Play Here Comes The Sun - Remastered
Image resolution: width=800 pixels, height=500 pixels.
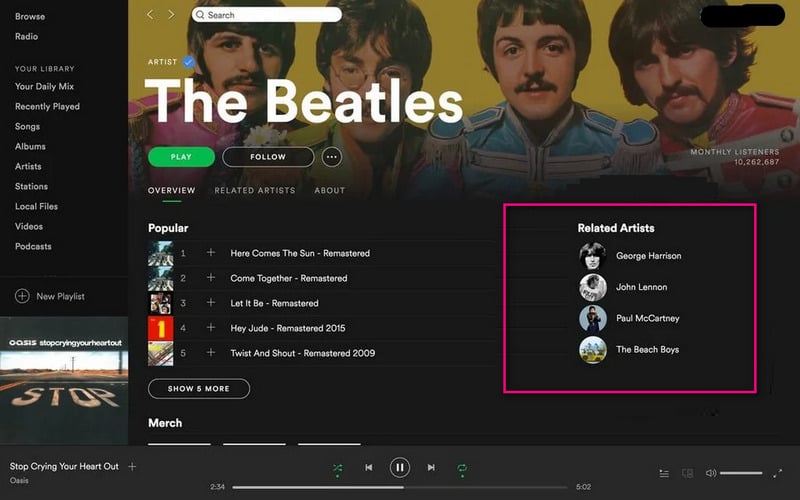point(300,253)
